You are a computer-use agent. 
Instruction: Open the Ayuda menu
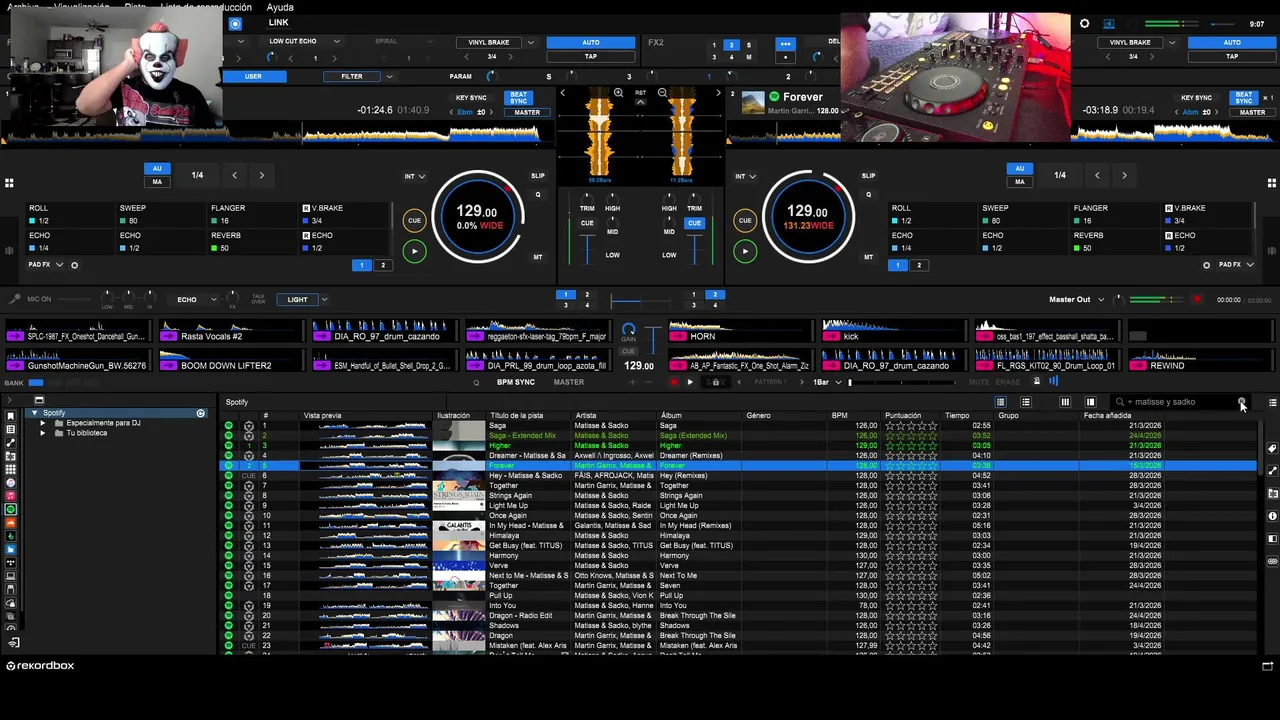pyautogui.click(x=280, y=7)
